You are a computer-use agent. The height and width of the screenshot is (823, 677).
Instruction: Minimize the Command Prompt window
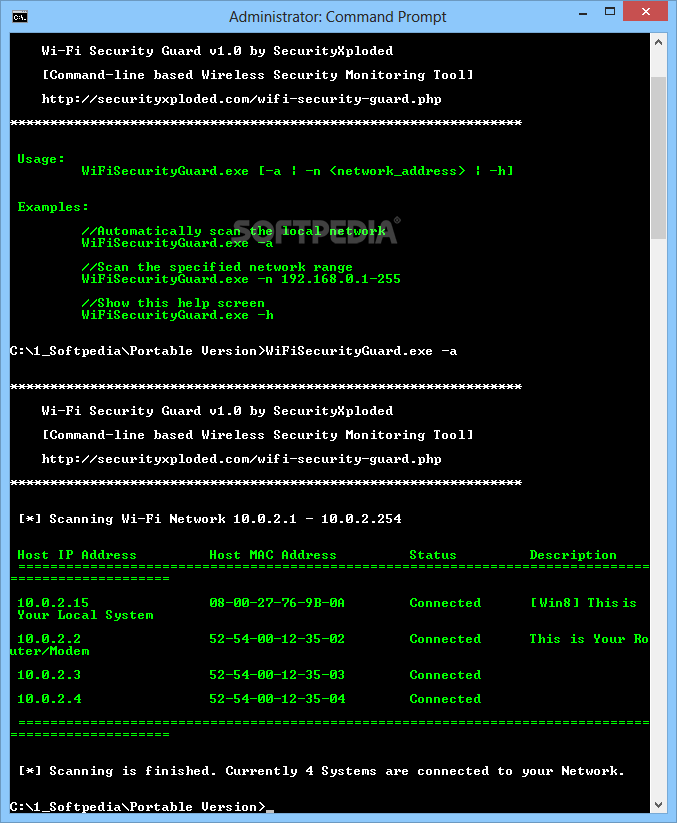(x=583, y=13)
